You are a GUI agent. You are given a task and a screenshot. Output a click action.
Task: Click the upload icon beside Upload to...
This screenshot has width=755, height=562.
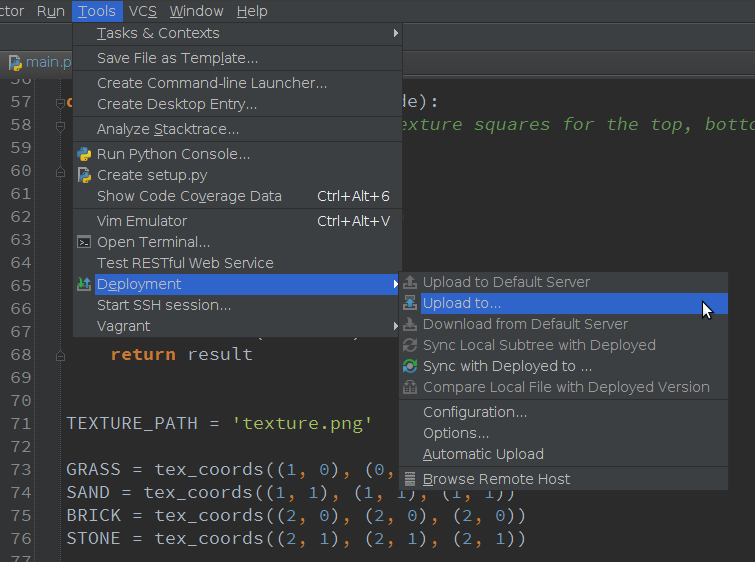click(x=410, y=303)
